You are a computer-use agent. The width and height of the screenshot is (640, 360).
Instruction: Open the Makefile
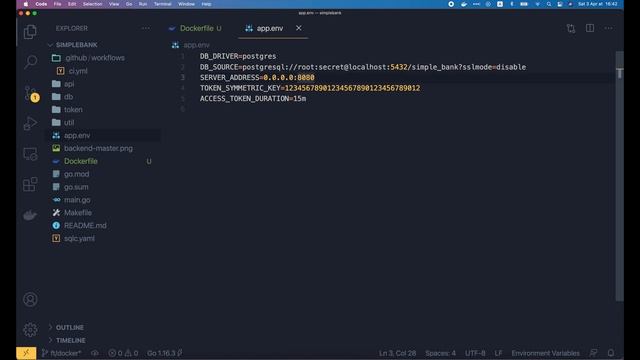(x=78, y=213)
